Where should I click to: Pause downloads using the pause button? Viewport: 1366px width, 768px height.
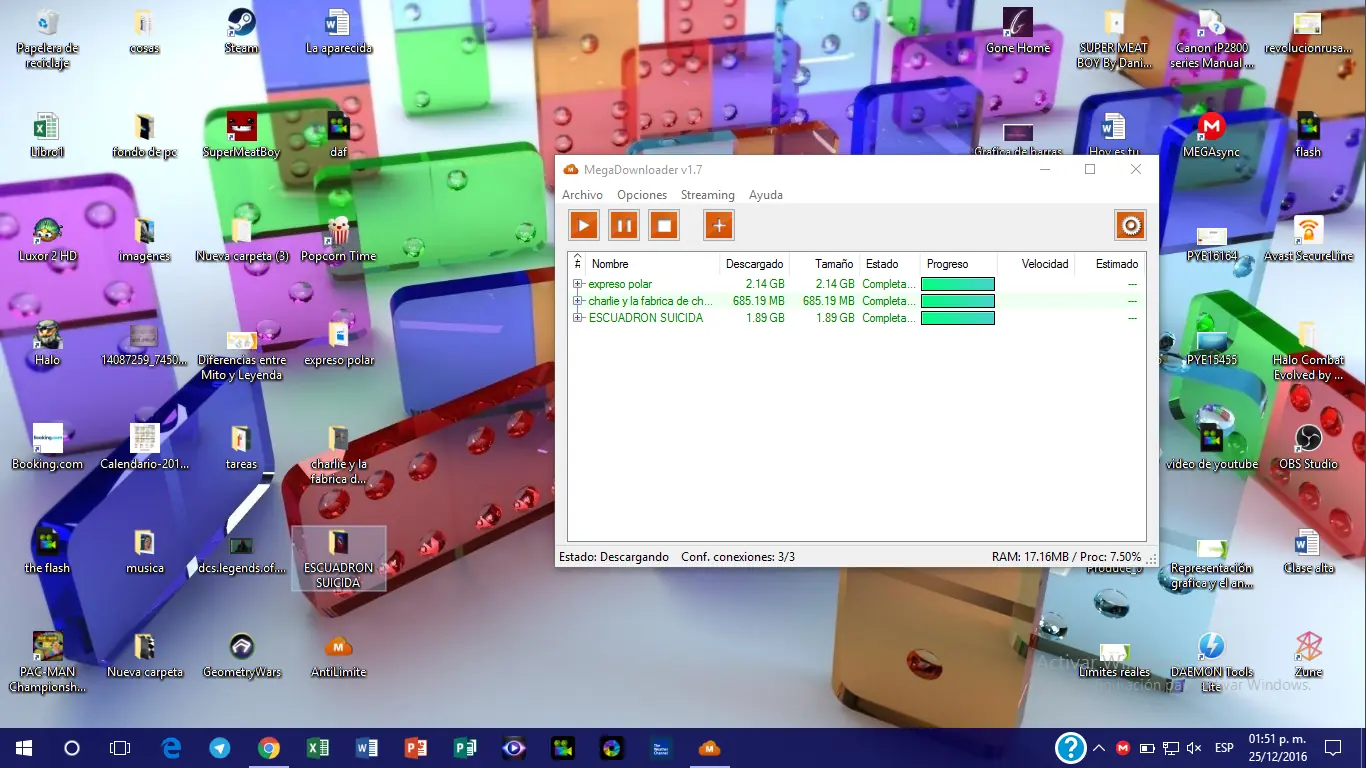pyautogui.click(x=624, y=225)
